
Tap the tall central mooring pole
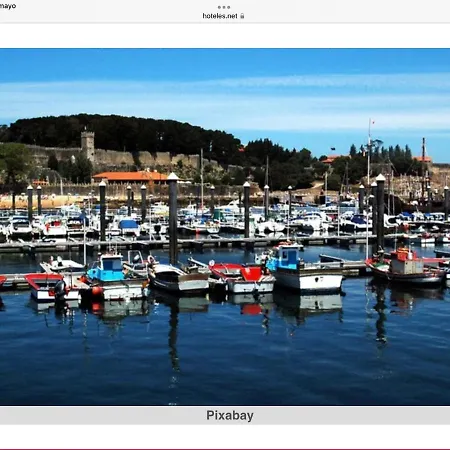pos(173,218)
